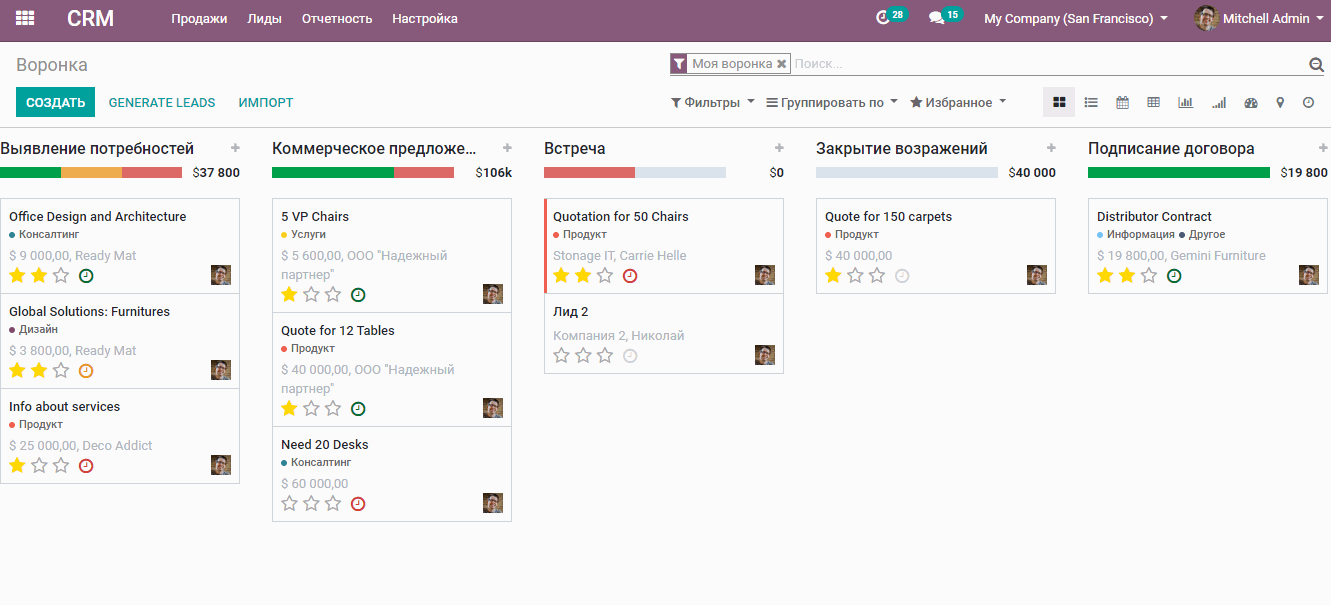The height and width of the screenshot is (605, 1331).
Task: Open the company switcher My Company (San Francisco)
Action: tap(1075, 18)
